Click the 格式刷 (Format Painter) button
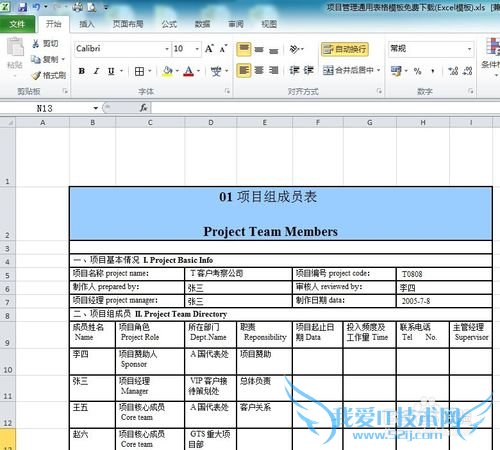500x450 pixels. 49,76
